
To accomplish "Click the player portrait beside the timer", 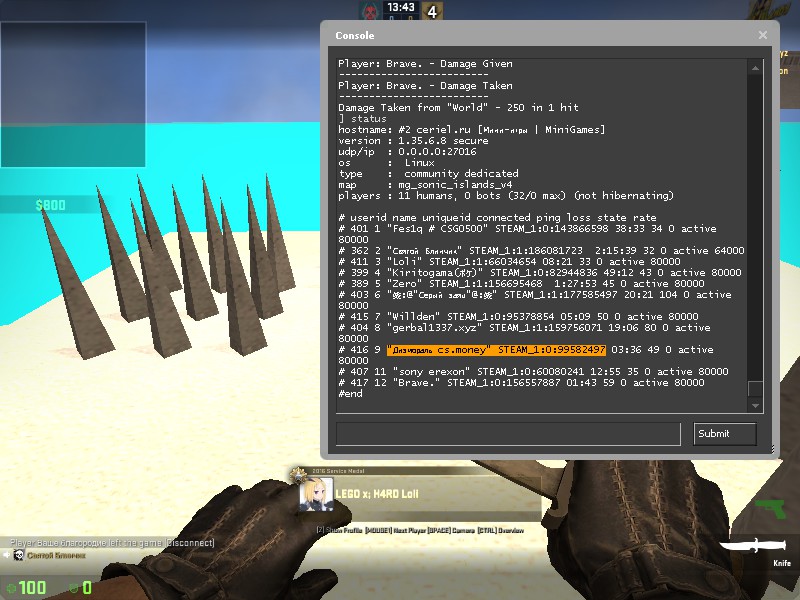I will [x=369, y=11].
